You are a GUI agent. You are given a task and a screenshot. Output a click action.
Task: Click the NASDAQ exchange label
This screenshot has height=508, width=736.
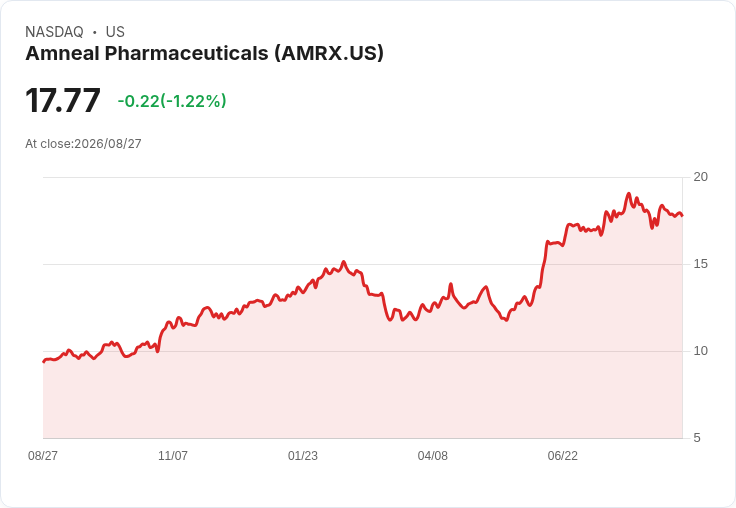coord(54,32)
